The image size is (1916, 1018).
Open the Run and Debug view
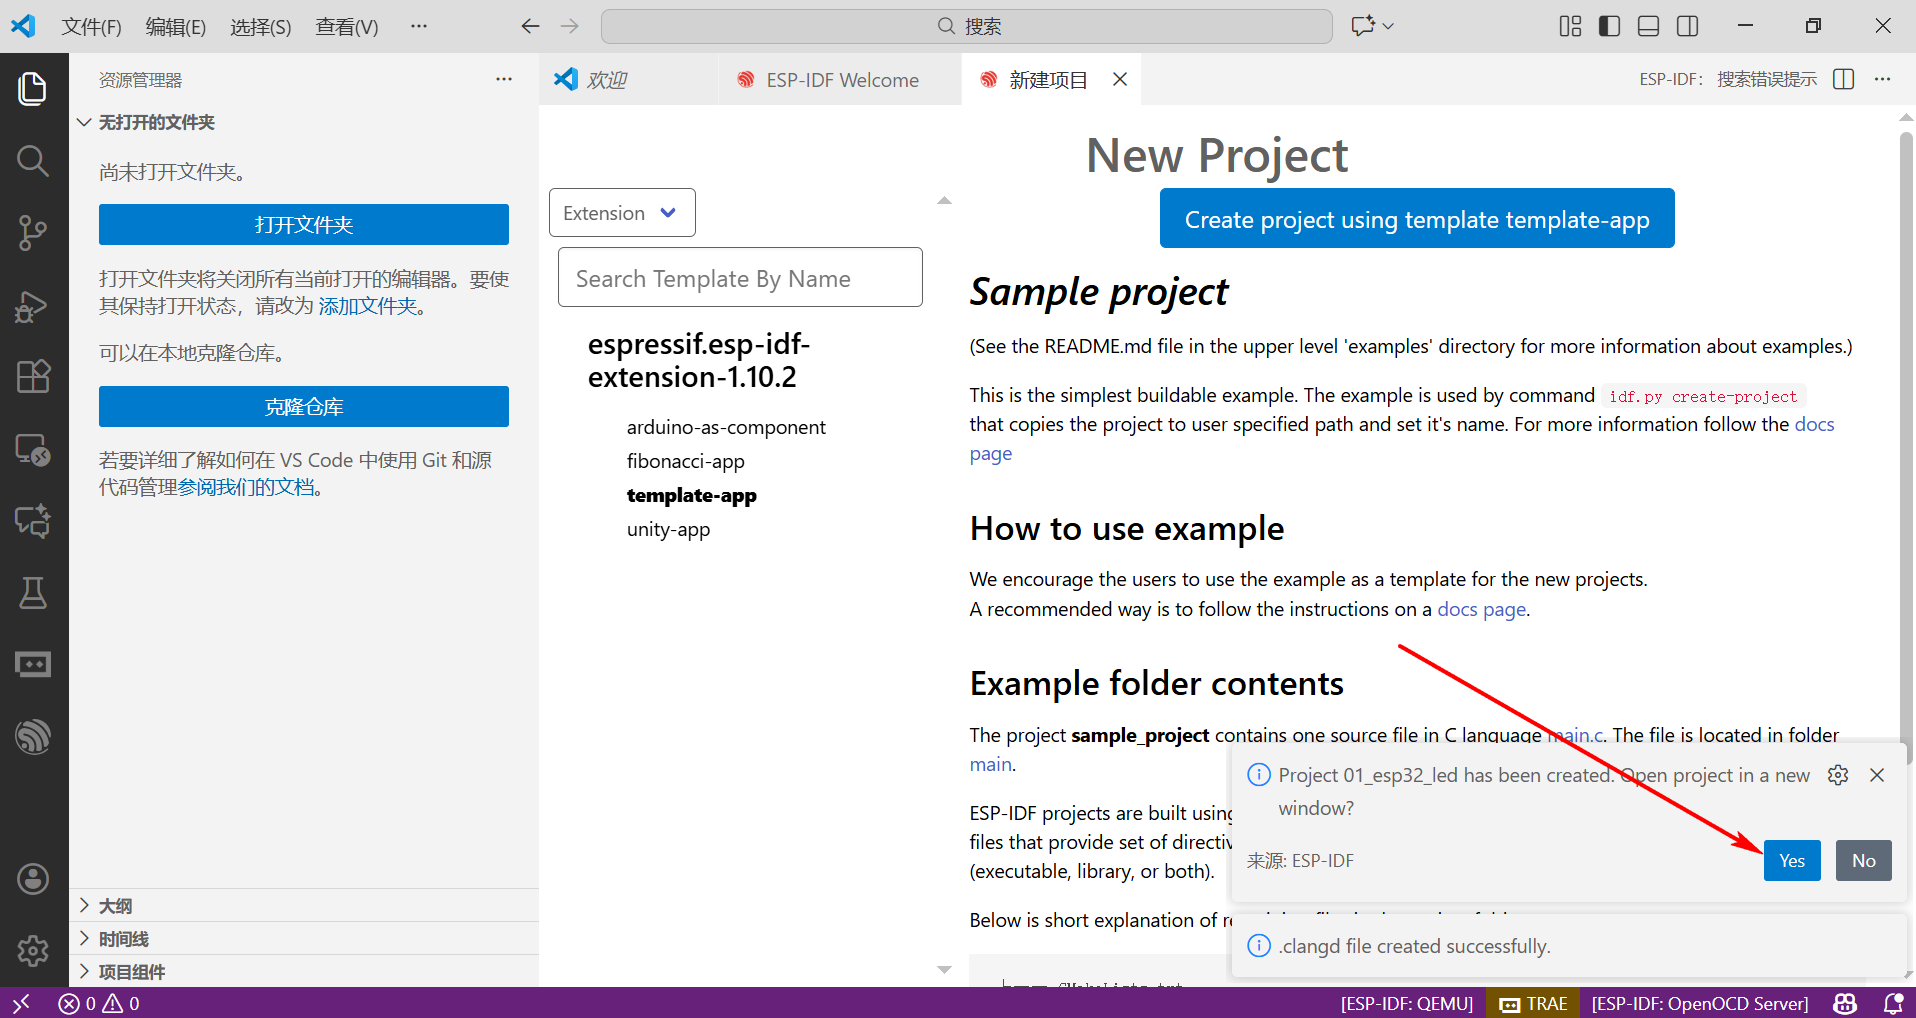click(33, 305)
